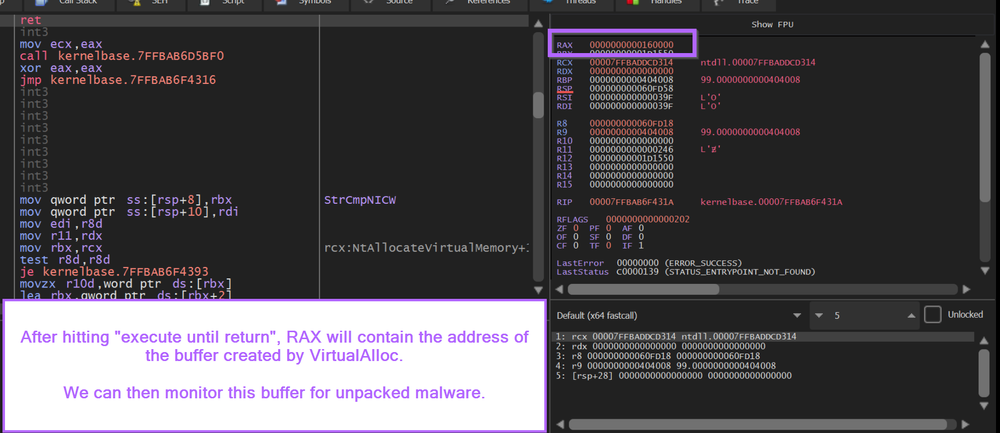Select 'movzx r10d,word ptr ds:[rbx]' instruction
1000x433 pixels.
coord(125,283)
